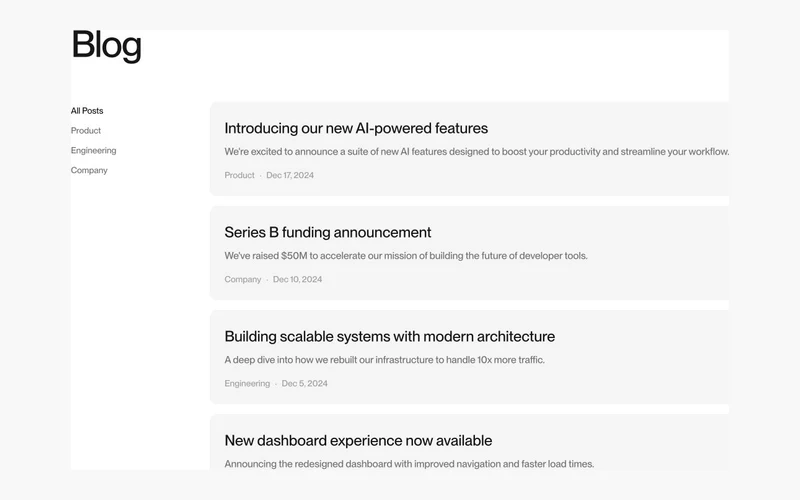Open 'Building scalable systems with modern architecture'
Screen dimensions: 800x500
click(x=390, y=336)
